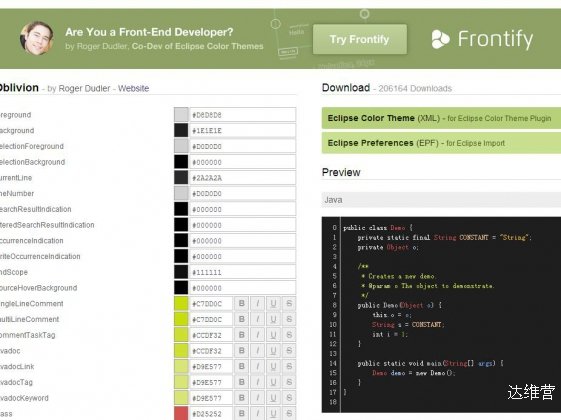The height and width of the screenshot is (420, 561).
Task: Click the Oblivion theme title
Action: (x=19, y=88)
